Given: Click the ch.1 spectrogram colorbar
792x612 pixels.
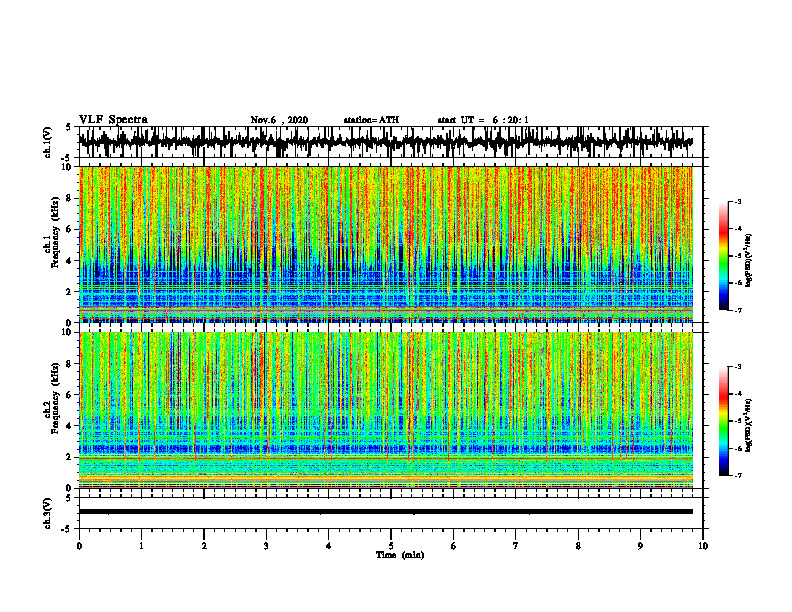Looking at the screenshot, I should click(724, 256).
